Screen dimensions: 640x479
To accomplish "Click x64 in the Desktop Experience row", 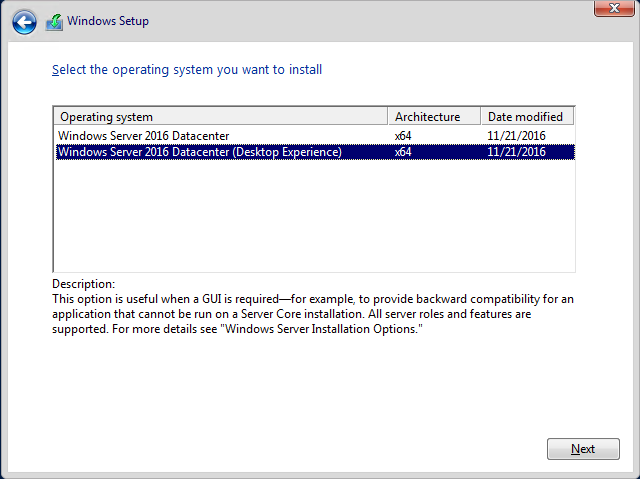I will (x=403, y=152).
